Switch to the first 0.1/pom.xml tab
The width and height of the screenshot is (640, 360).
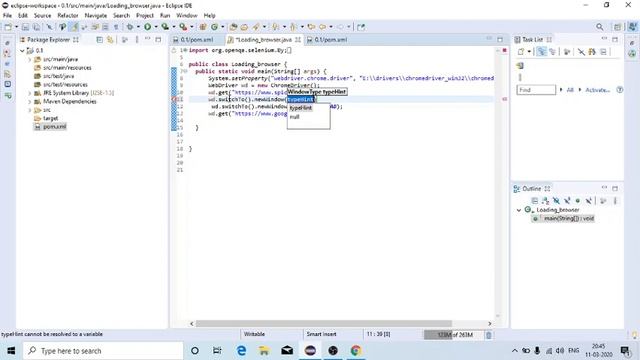click(x=197, y=40)
